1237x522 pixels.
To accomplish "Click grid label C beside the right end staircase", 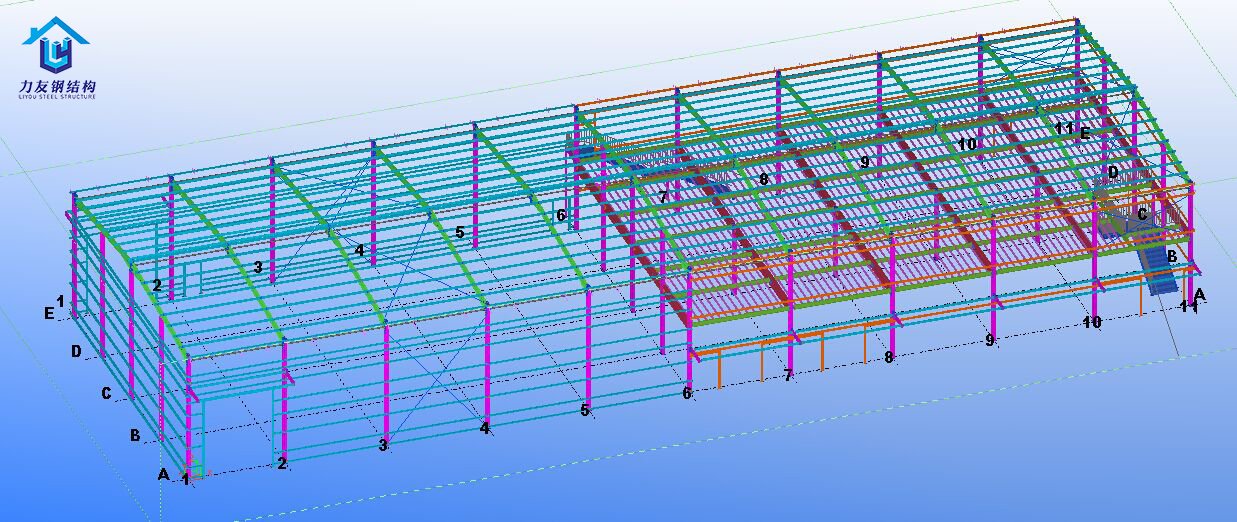I will coord(1142,213).
